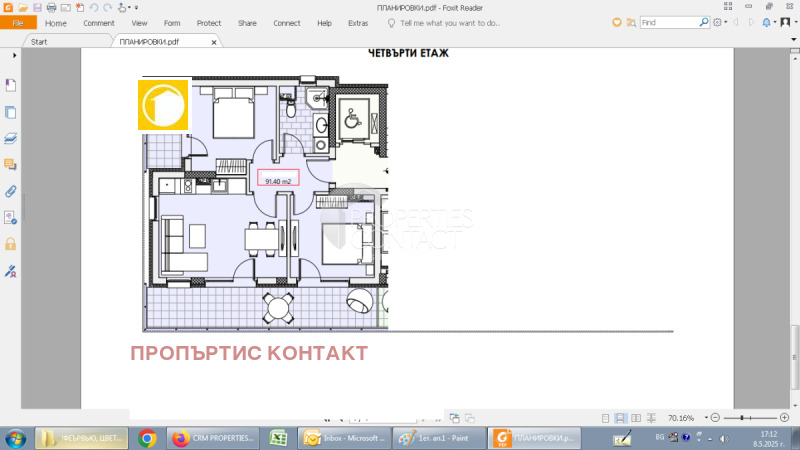This screenshot has height=450, width=800.
Task: Open the Extras ribbon tab
Action: [358, 23]
